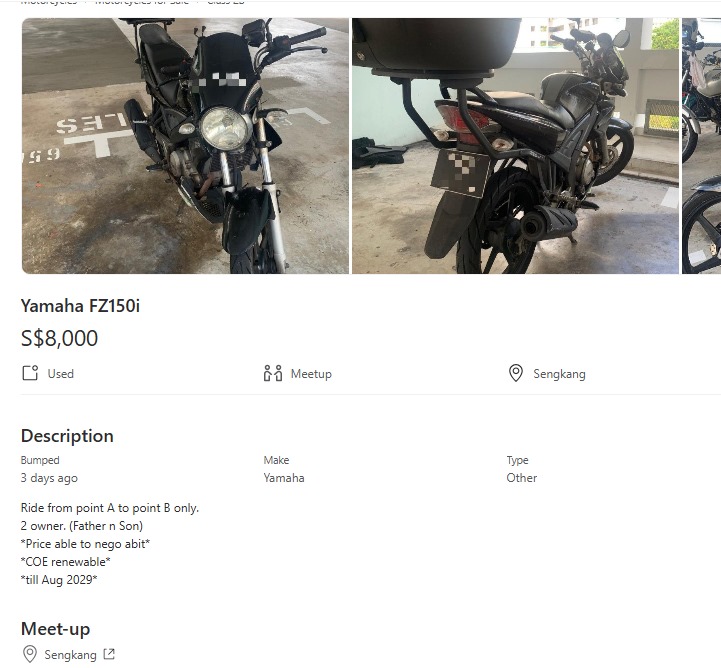
Task: Click the Meetup label text
Action: 311,374
